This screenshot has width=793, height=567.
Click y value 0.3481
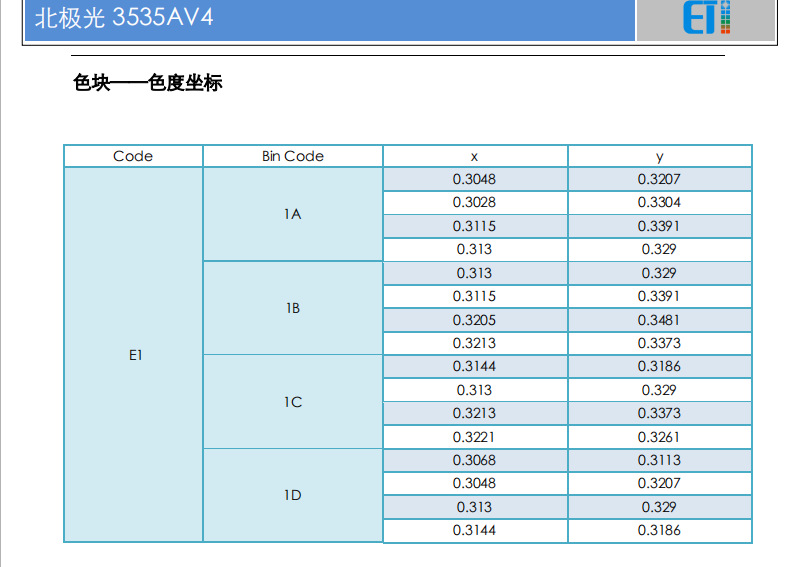659,320
